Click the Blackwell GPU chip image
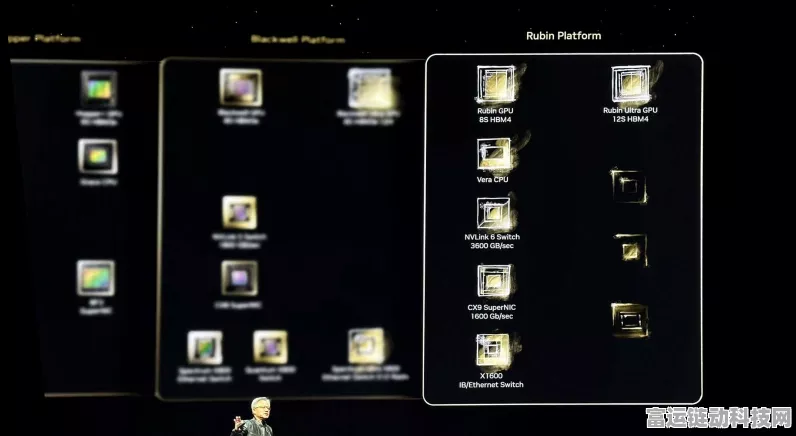Viewport: 796px width, 436px height. click(x=241, y=87)
